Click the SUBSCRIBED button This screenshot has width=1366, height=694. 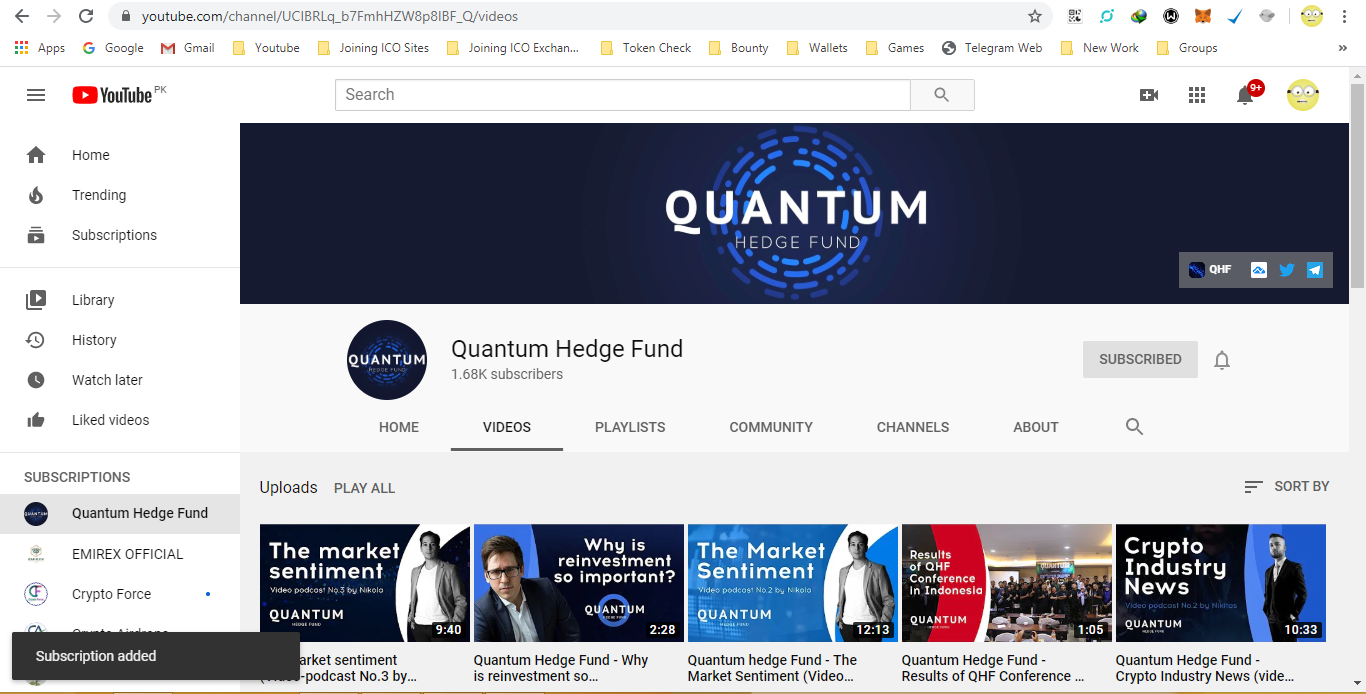(x=1140, y=359)
